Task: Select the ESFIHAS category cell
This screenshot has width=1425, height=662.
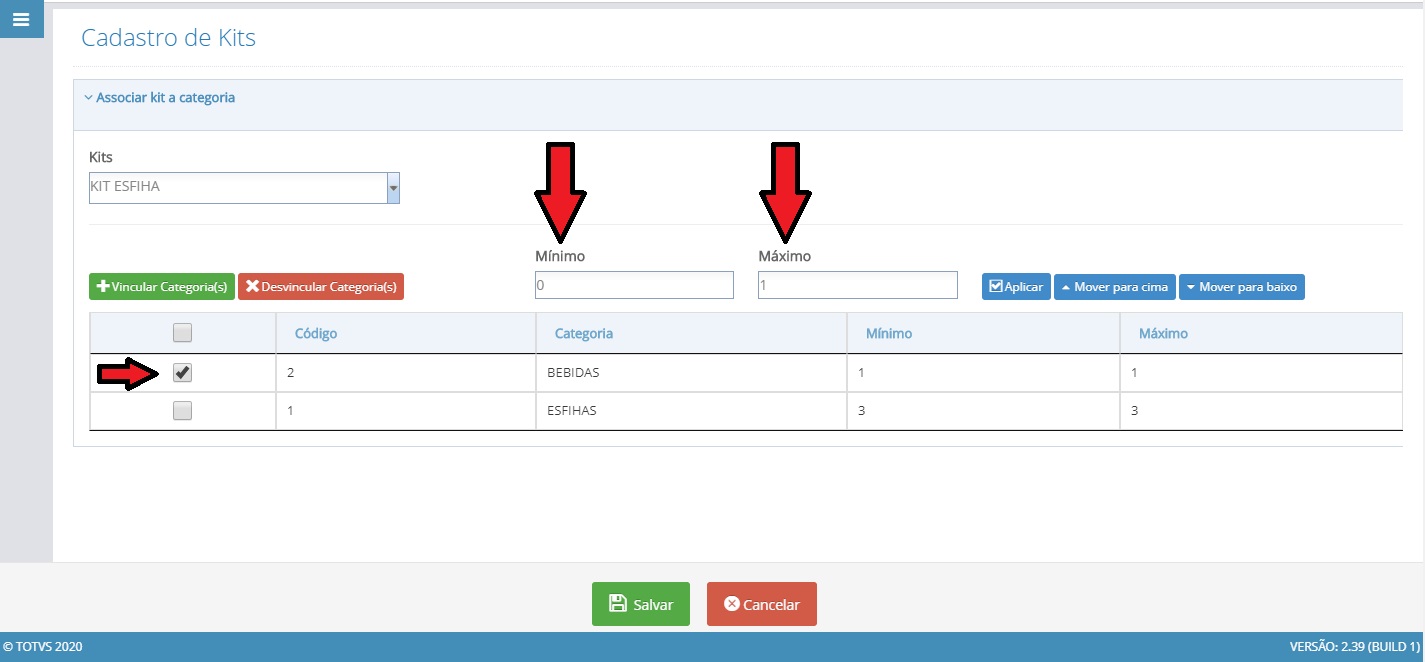Action: point(691,410)
